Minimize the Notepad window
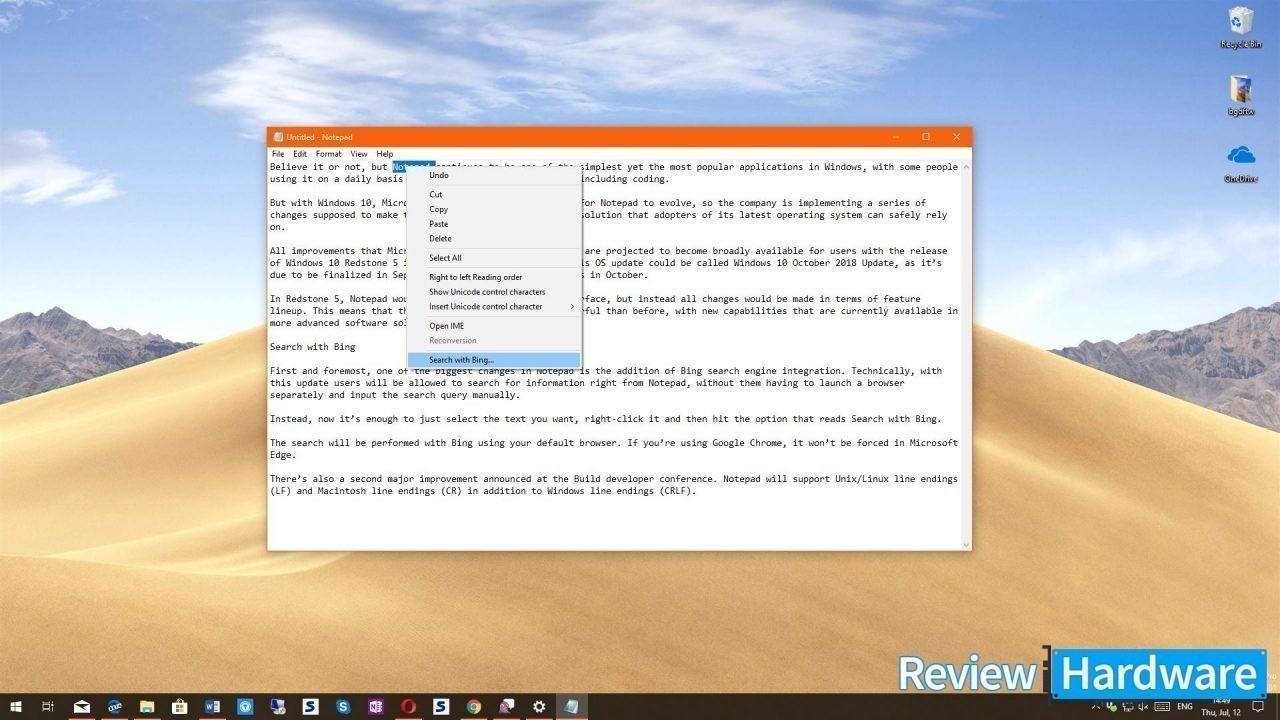The image size is (1280, 720). click(x=895, y=137)
